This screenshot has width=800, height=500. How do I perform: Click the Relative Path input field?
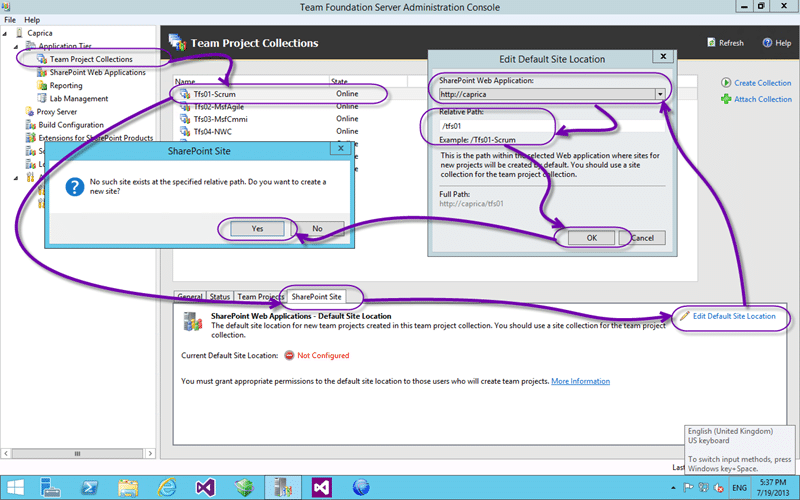coord(552,126)
